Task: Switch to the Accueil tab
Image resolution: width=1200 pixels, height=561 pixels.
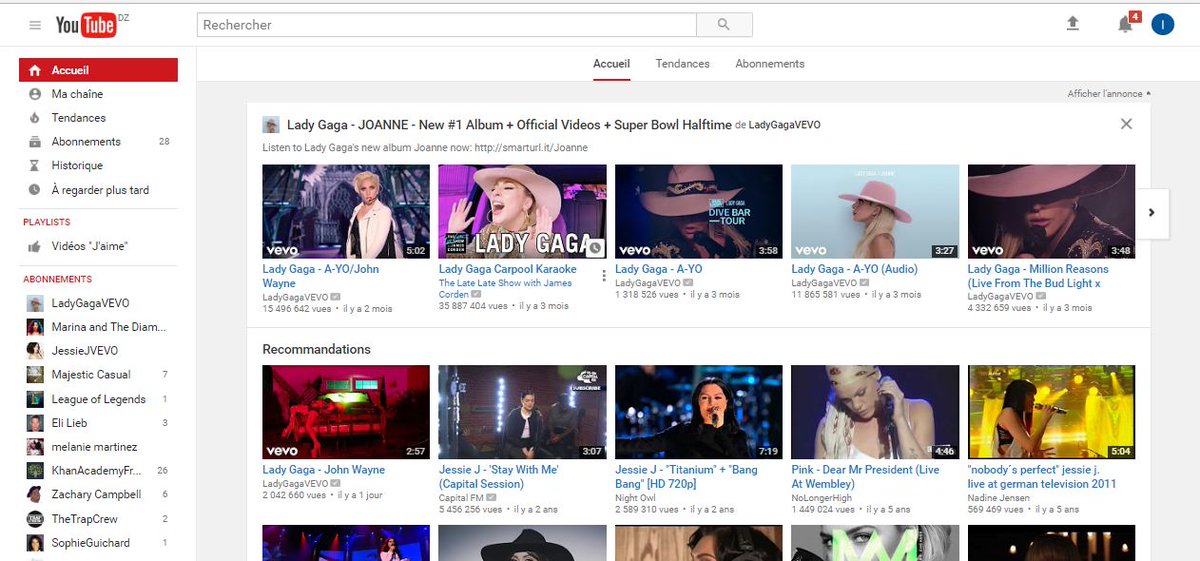Action: coord(611,64)
